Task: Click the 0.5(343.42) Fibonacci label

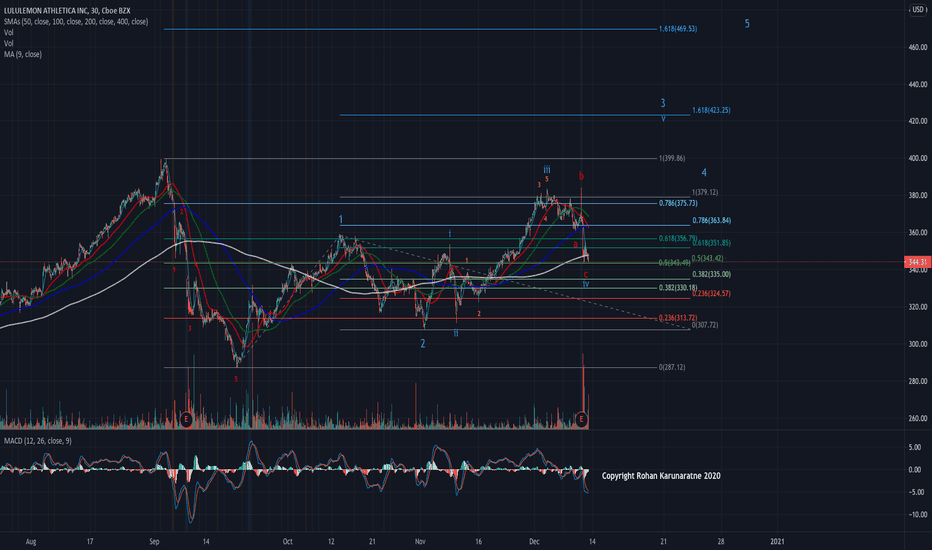Action: pyautogui.click(x=707, y=258)
